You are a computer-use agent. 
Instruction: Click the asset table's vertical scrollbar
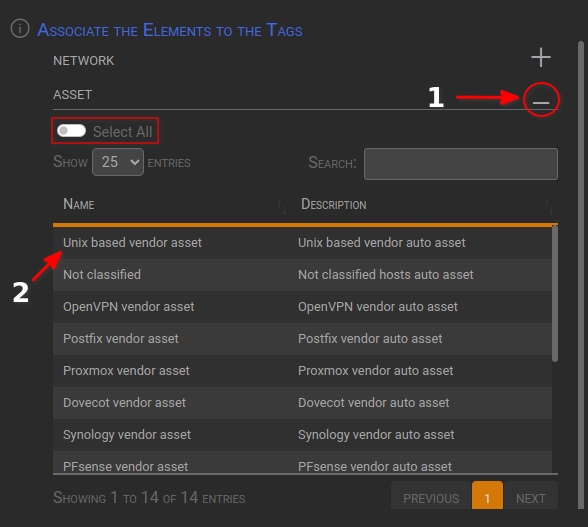pos(555,294)
